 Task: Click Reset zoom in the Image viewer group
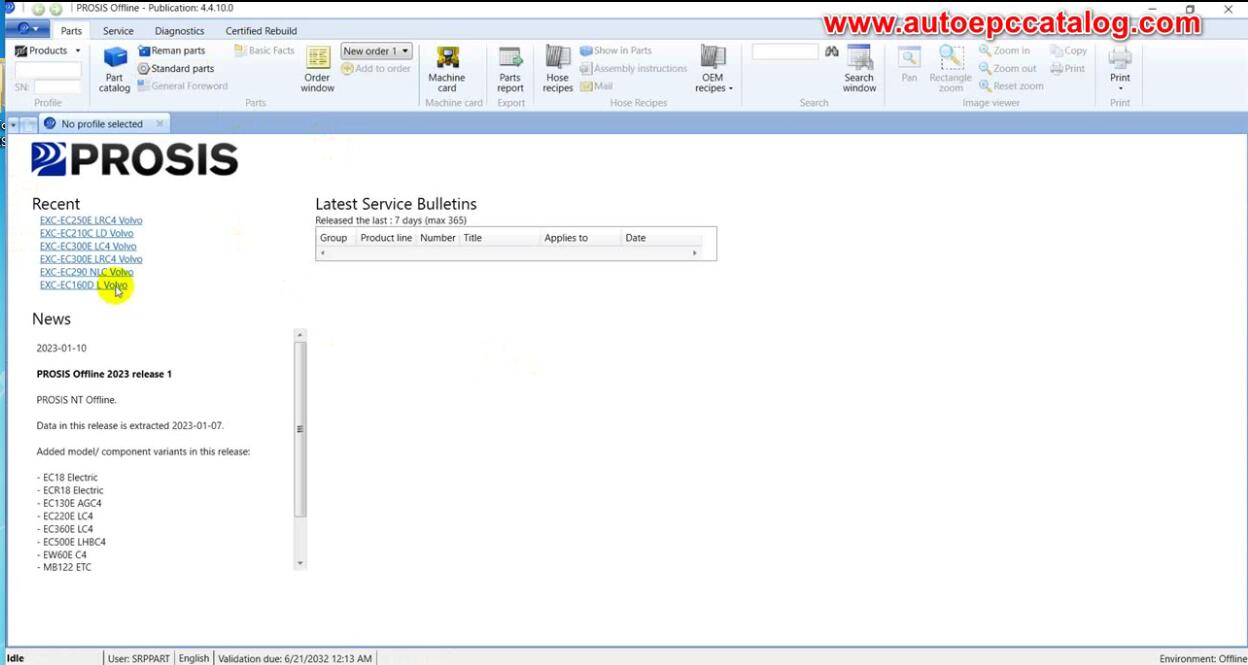point(1011,86)
